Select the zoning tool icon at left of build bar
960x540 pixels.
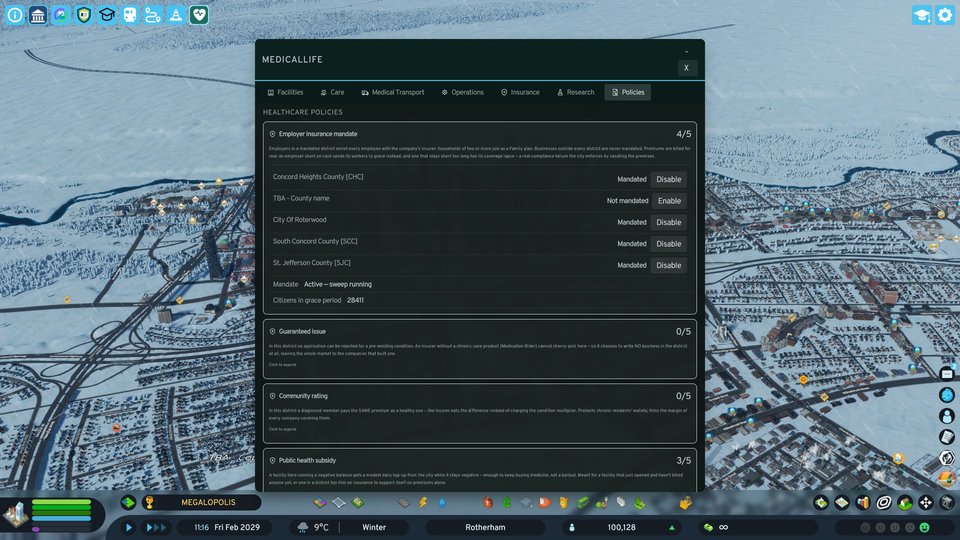click(320, 503)
